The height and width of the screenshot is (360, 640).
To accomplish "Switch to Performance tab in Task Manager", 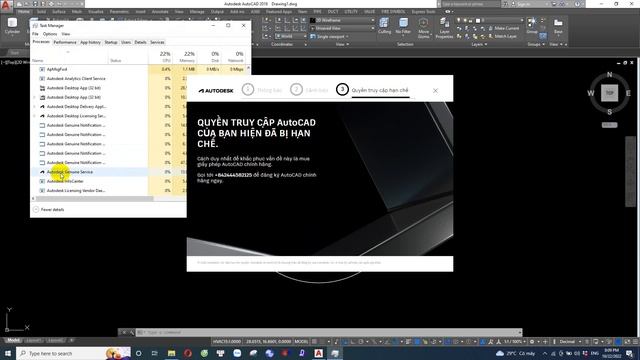I will pos(65,42).
